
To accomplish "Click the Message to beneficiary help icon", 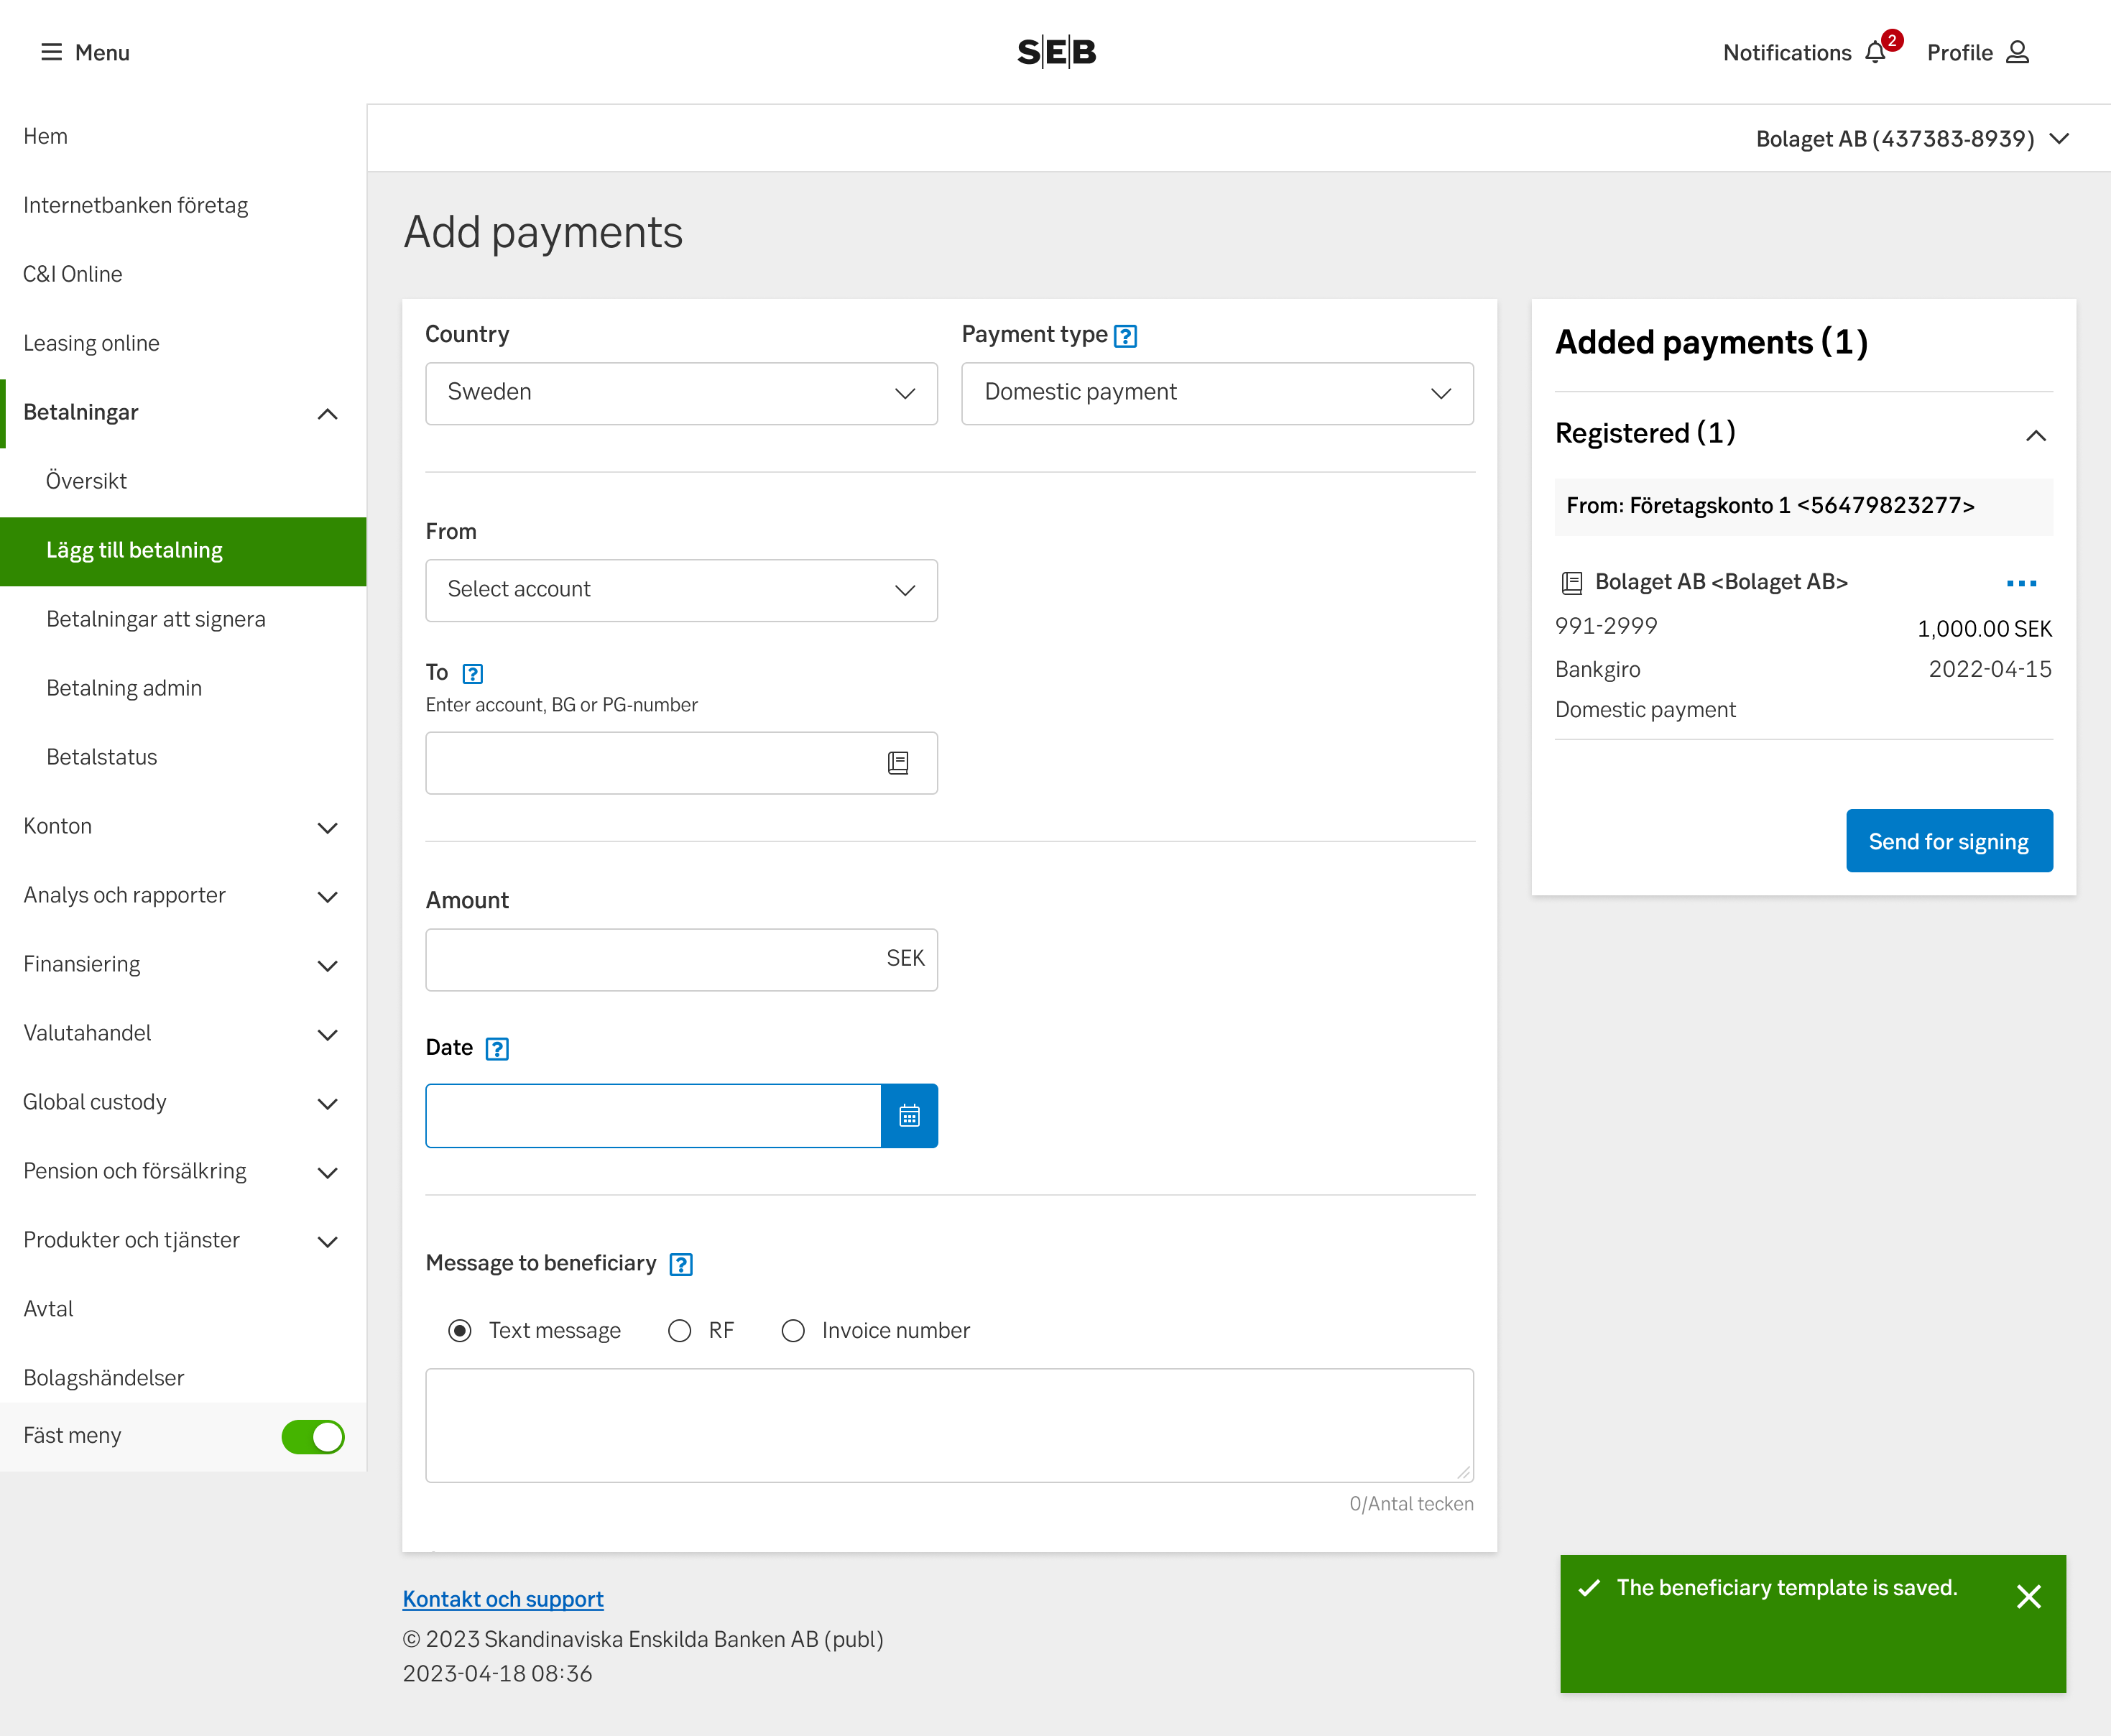I will point(681,1264).
